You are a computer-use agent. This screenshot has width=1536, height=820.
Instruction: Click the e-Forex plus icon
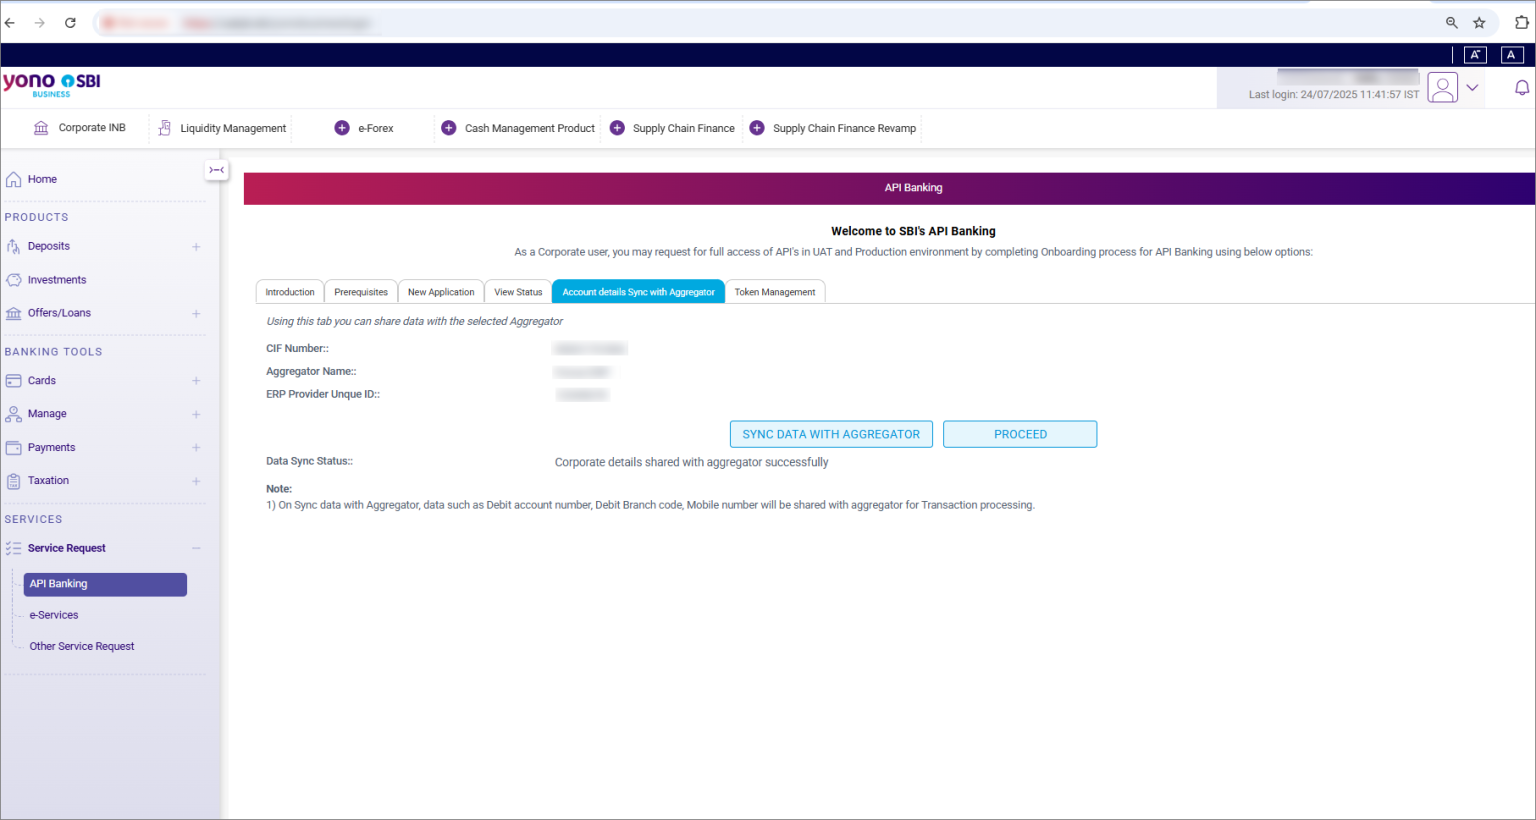[x=342, y=128]
